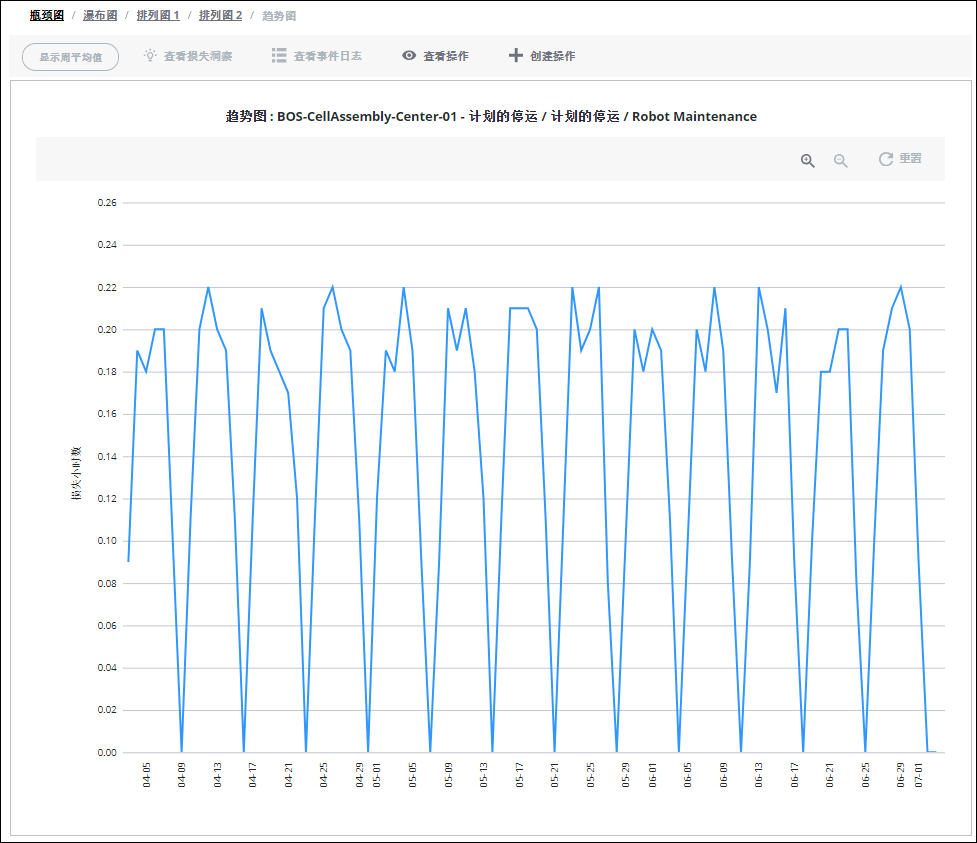Click the 0.12 y-axis label
This screenshot has height=843, width=977.
point(107,498)
